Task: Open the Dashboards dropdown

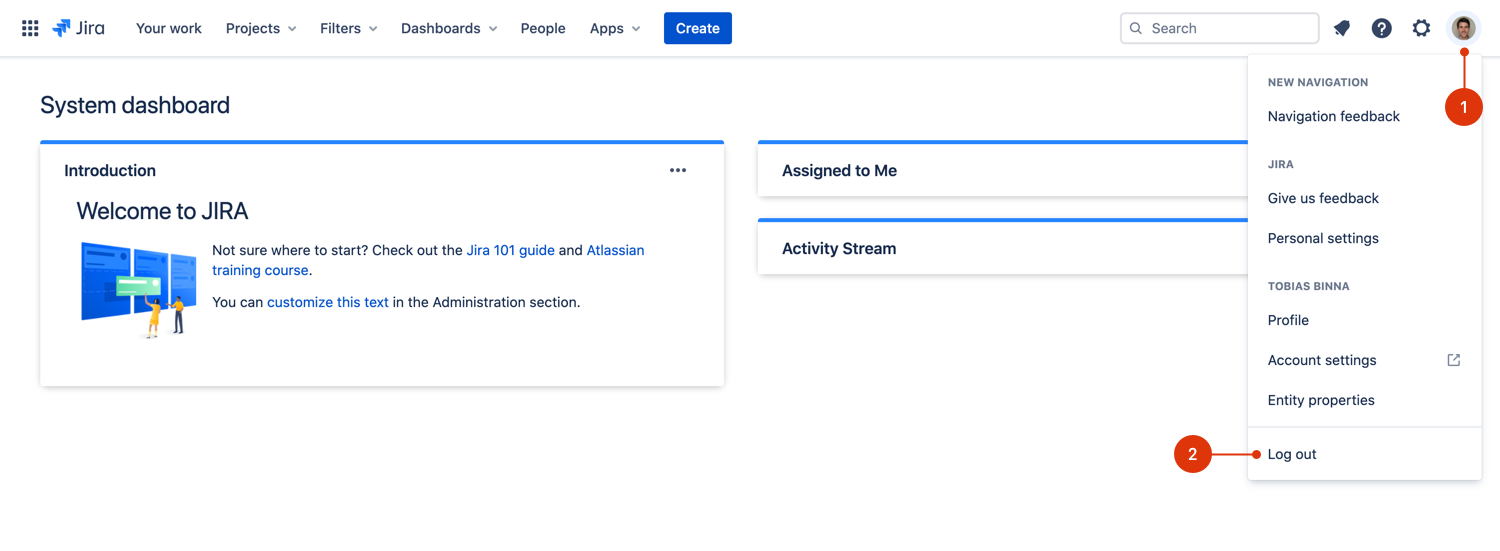Action: coord(449,28)
